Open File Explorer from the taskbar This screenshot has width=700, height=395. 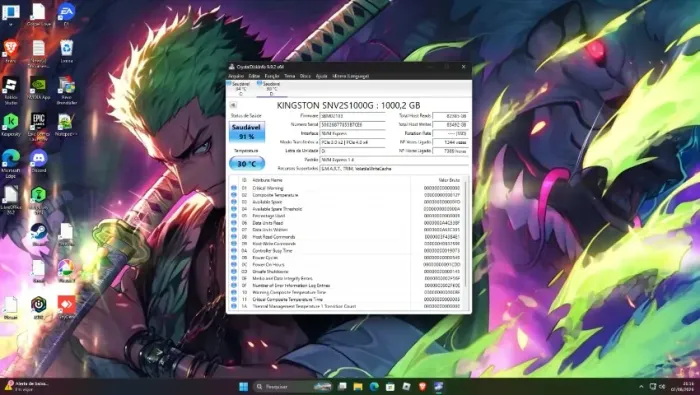click(x=358, y=387)
